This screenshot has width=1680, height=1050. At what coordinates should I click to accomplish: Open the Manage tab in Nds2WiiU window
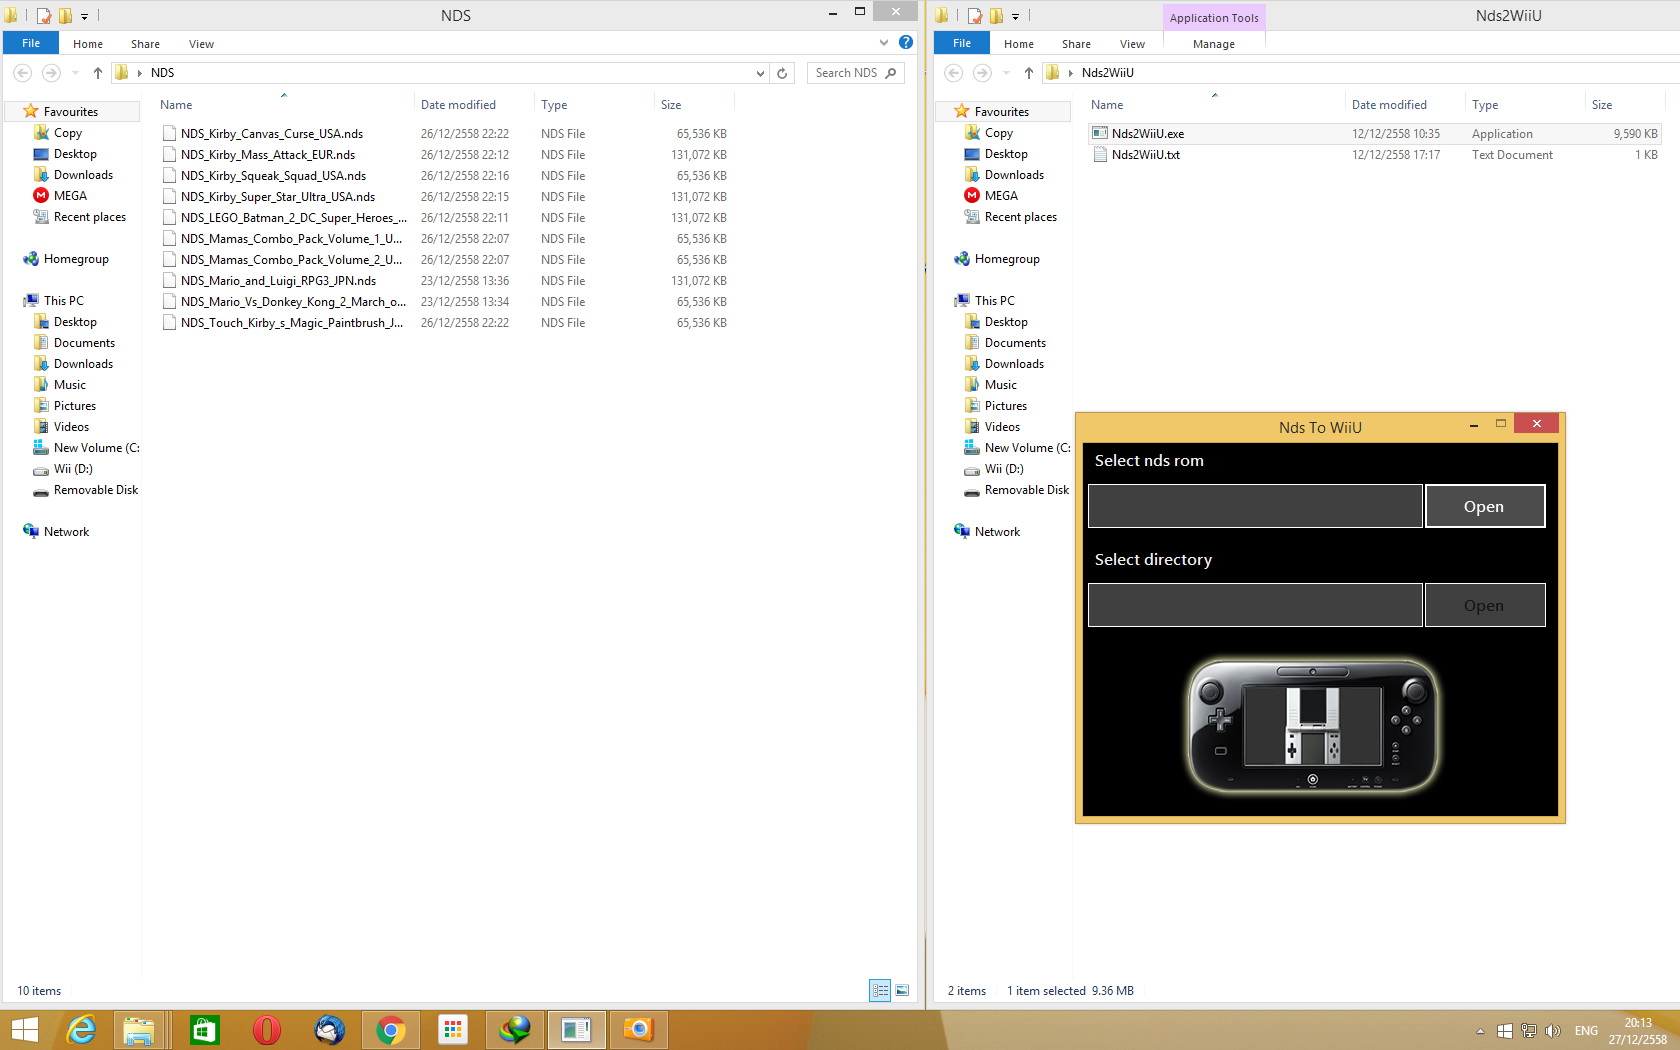[1214, 44]
